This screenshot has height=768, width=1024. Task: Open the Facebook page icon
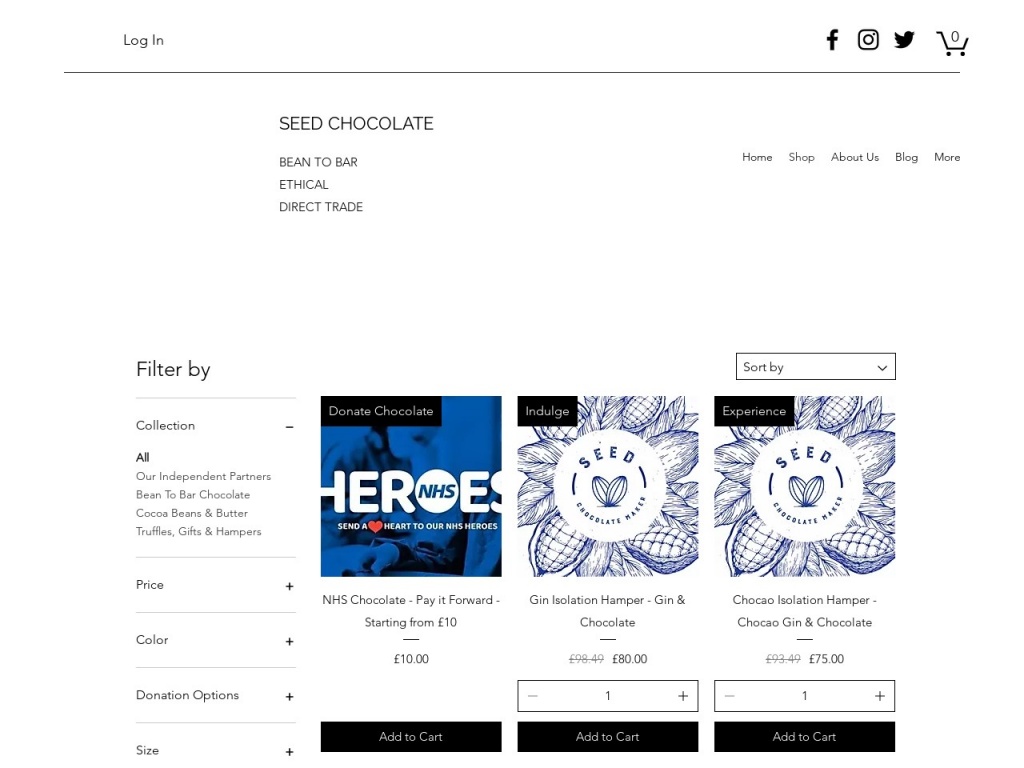click(832, 40)
